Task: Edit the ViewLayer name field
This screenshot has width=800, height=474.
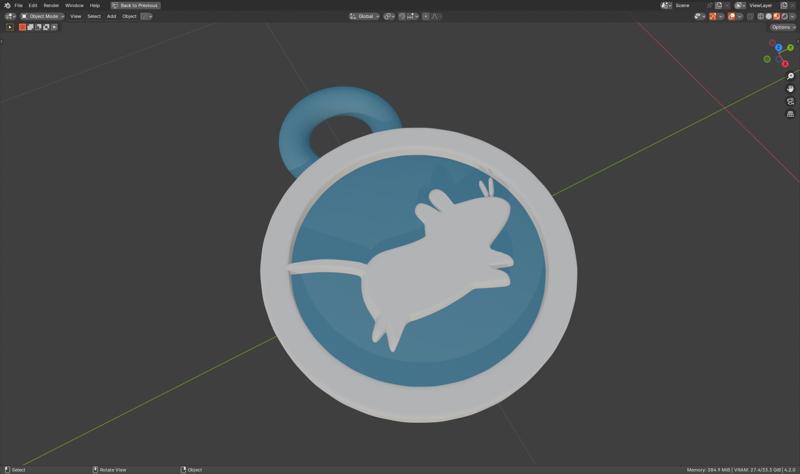Action: [762, 5]
